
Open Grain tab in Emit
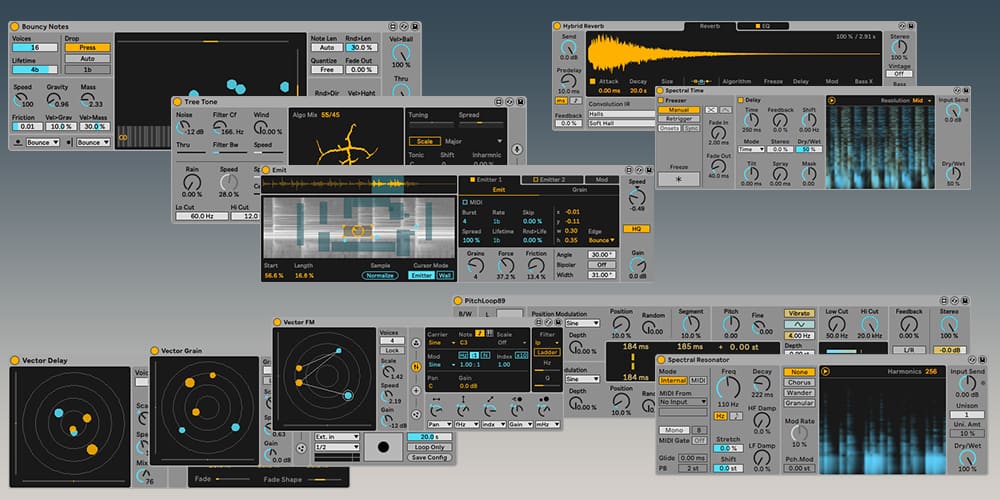pos(579,190)
